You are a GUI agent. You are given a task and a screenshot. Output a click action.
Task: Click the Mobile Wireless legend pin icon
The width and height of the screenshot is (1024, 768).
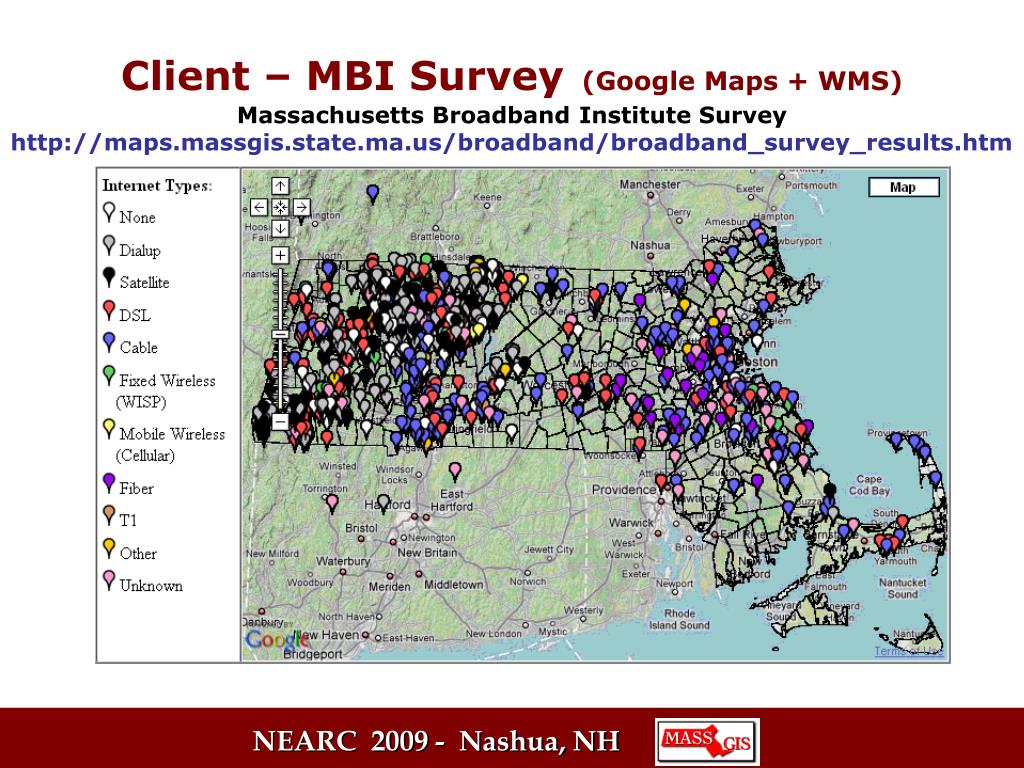[x=109, y=429]
